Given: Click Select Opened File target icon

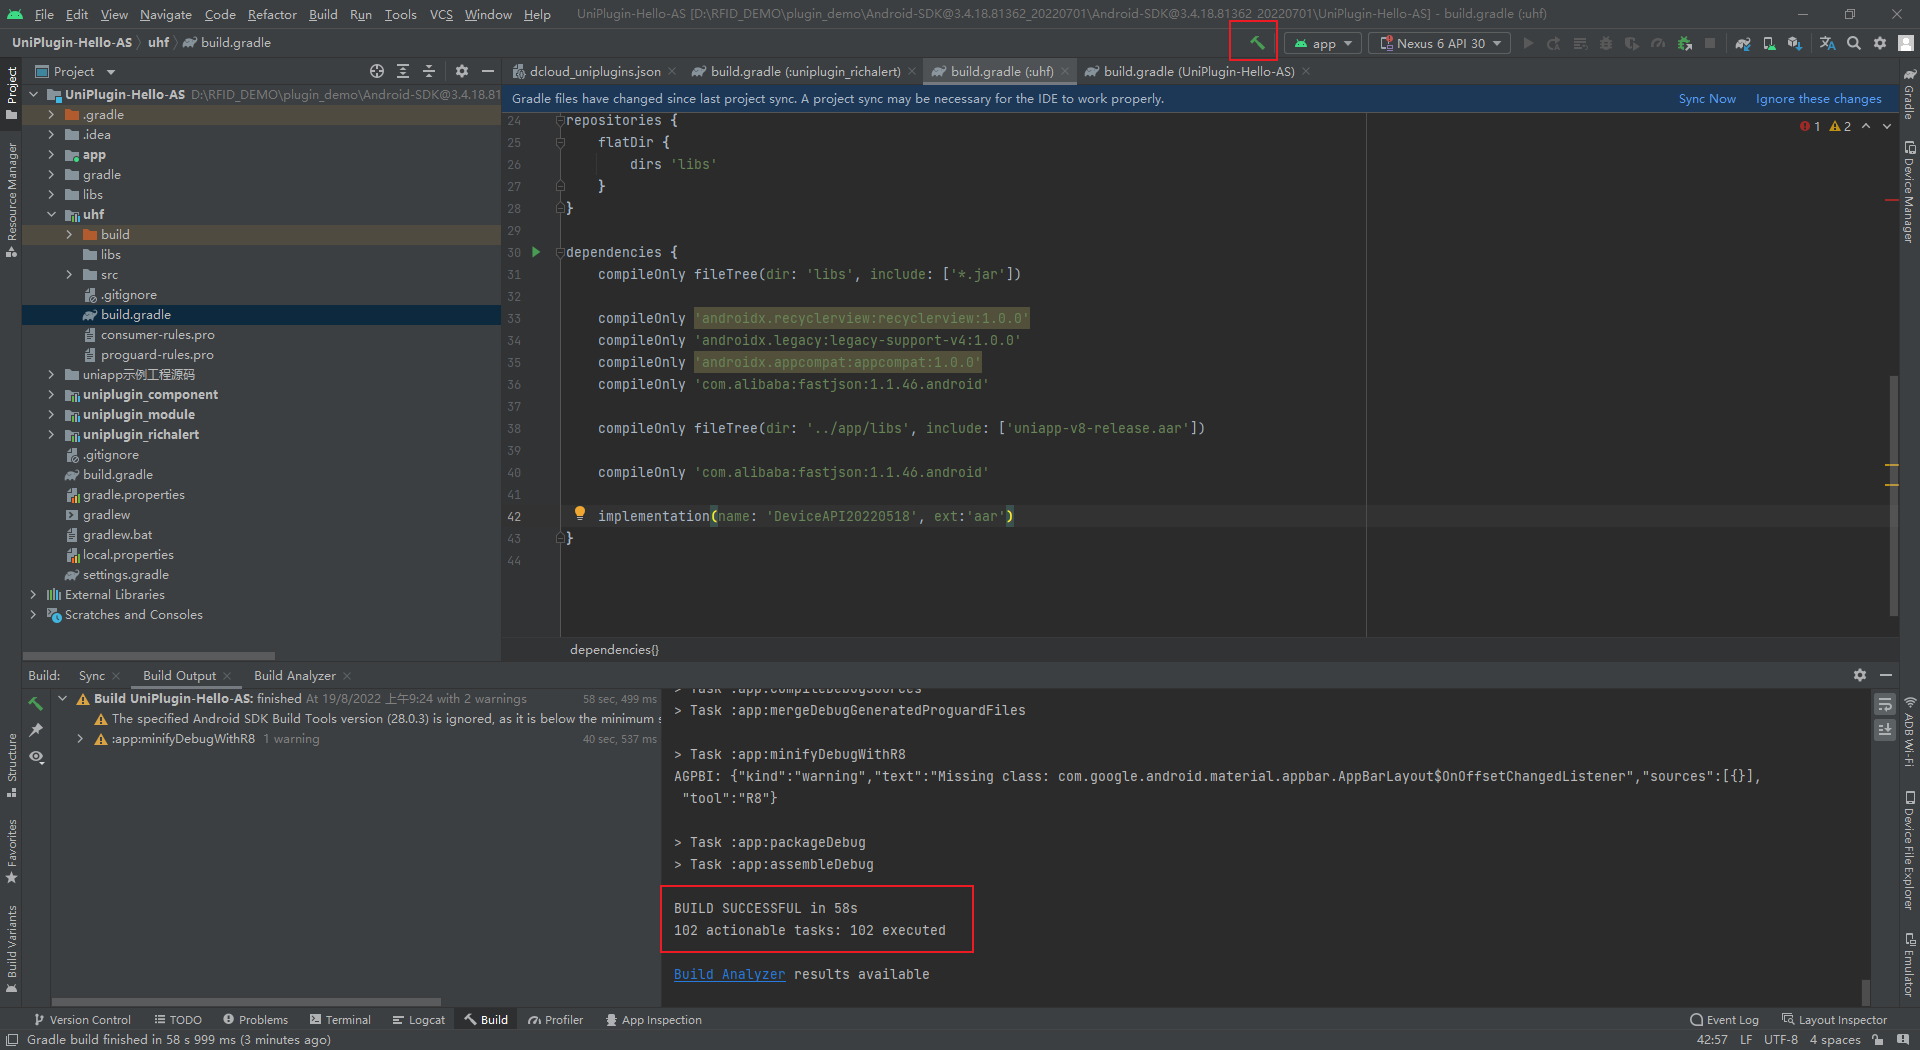Looking at the screenshot, I should 376,71.
